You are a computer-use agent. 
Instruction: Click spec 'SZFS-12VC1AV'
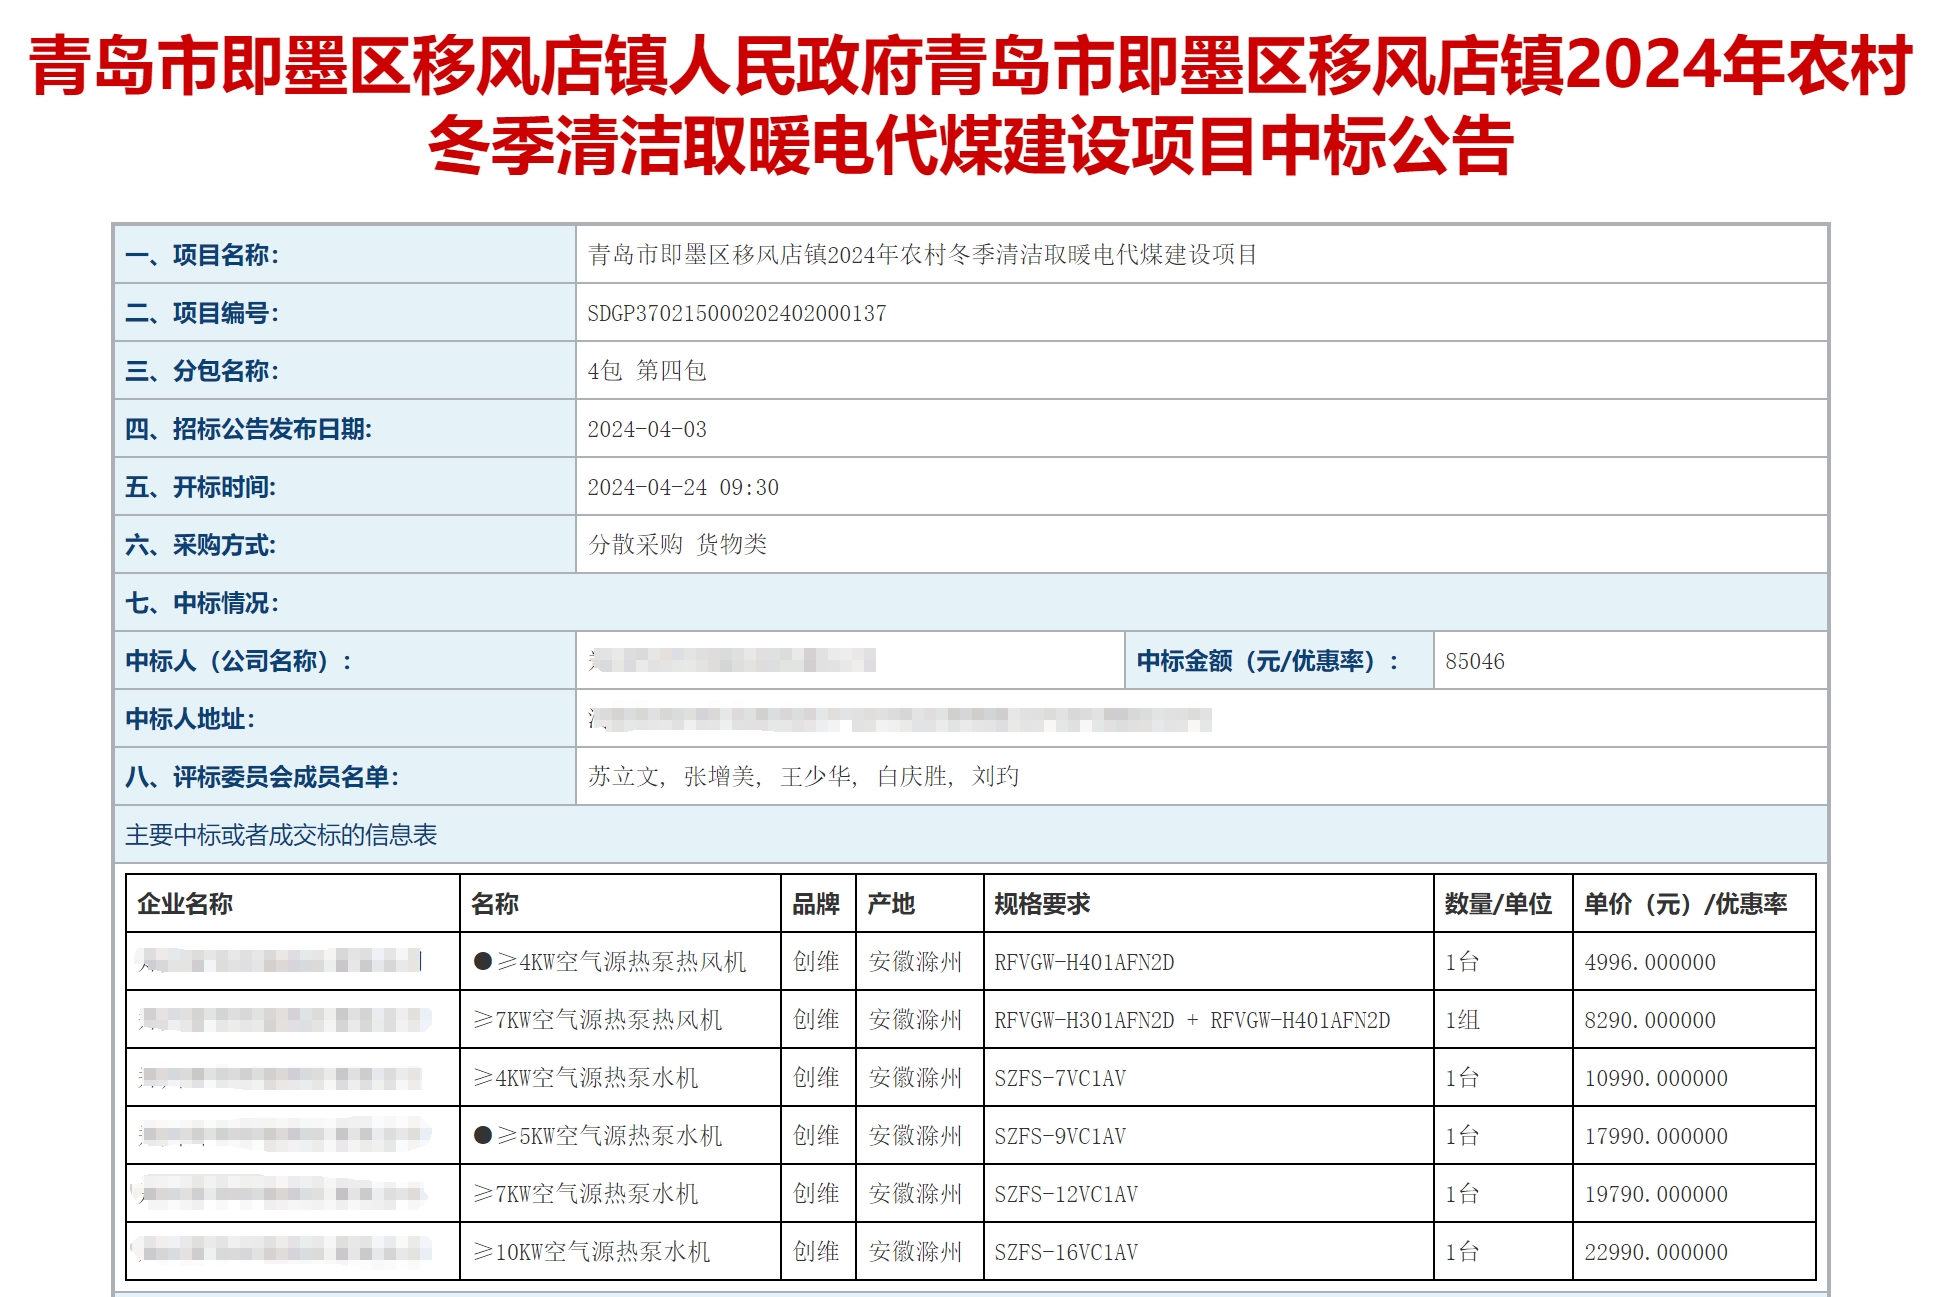[1066, 1194]
